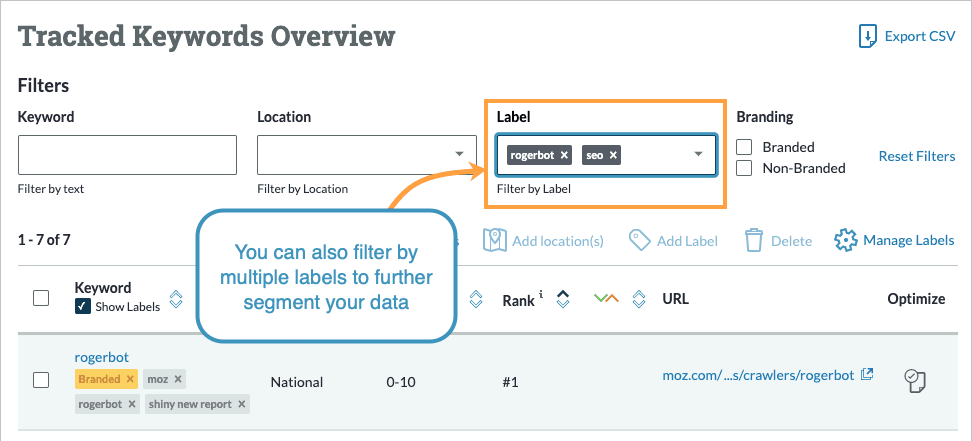Remove the Branded tag from rogerbot keyword
The height and width of the screenshot is (441, 972).
(x=130, y=380)
